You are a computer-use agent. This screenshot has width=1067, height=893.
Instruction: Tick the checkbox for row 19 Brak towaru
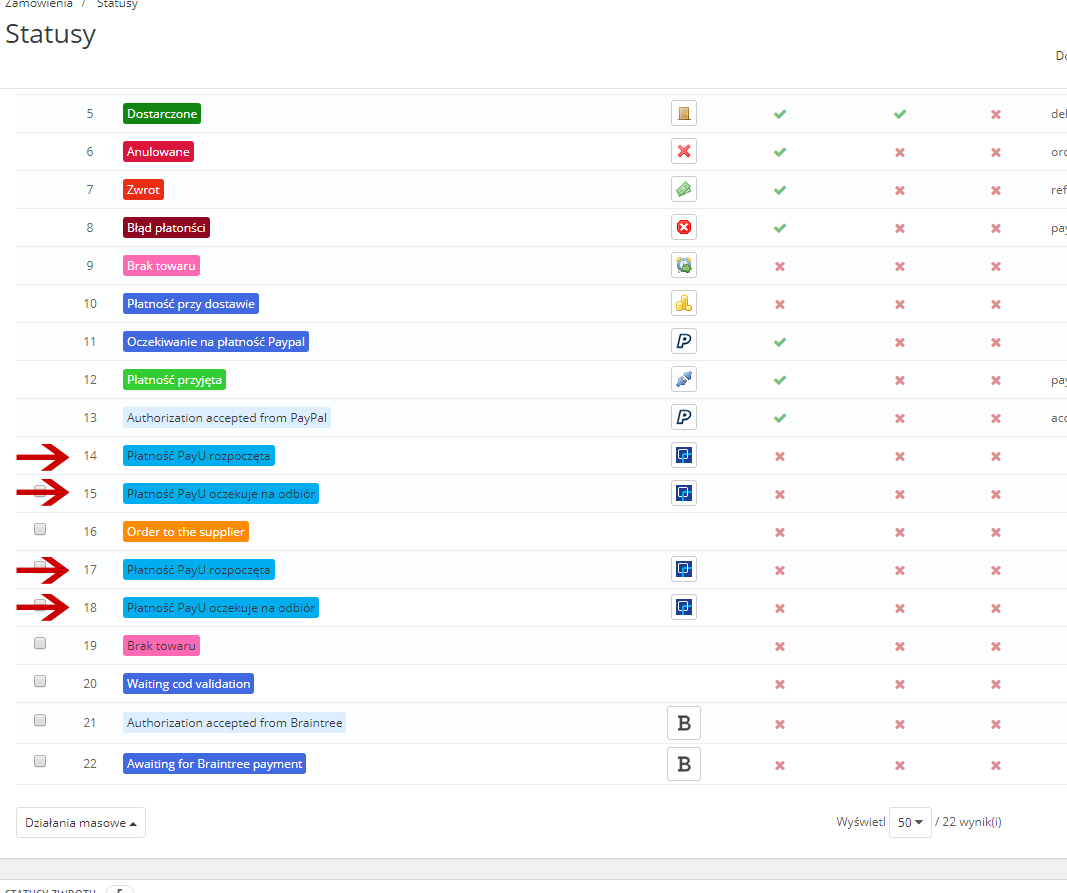40,643
